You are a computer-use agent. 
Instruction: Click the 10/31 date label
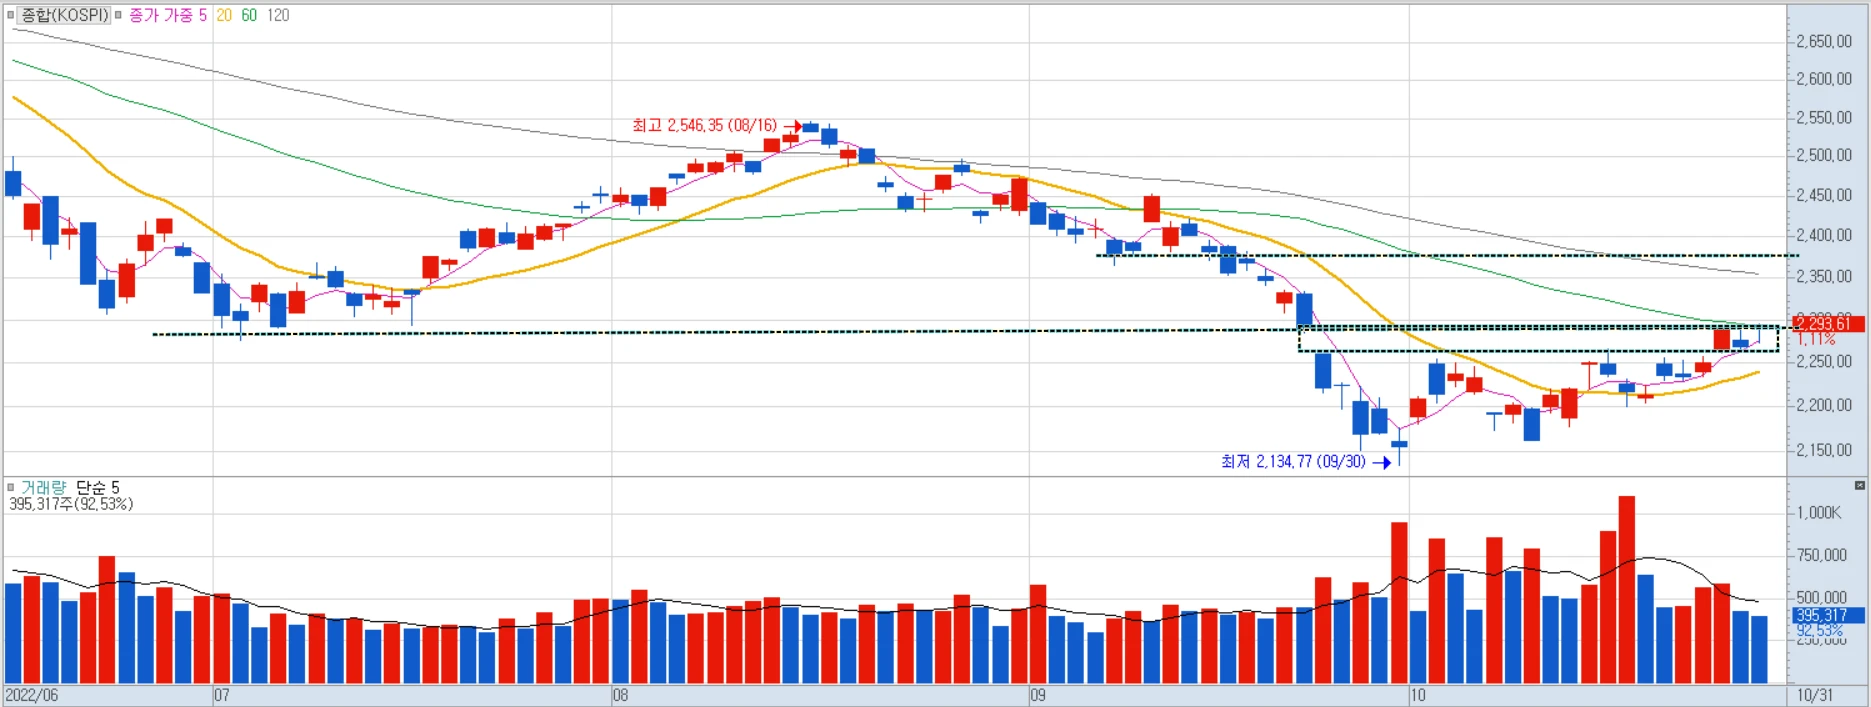click(1814, 695)
